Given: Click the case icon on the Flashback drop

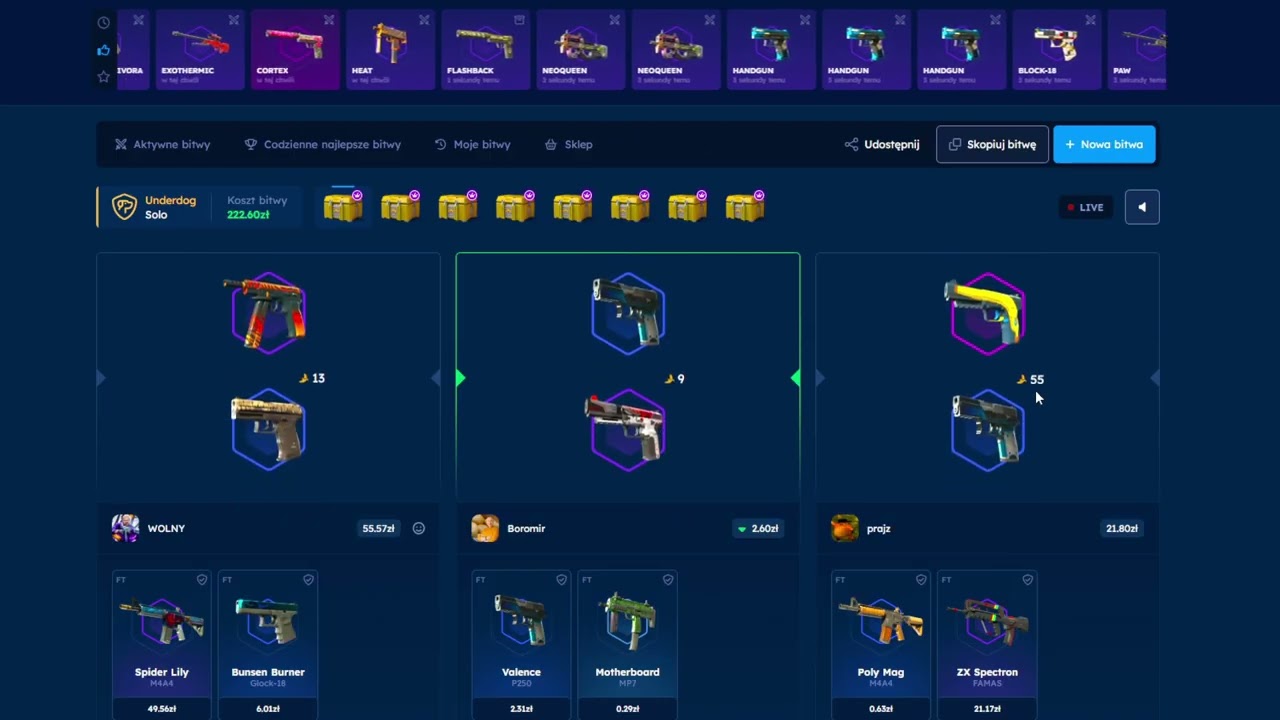Looking at the screenshot, I should (x=519, y=20).
